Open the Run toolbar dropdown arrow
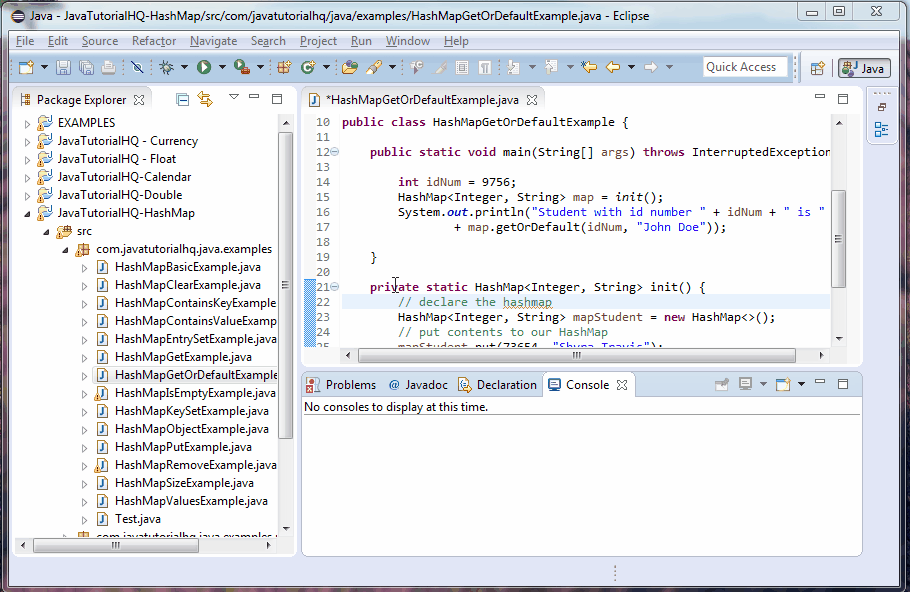Viewport: 910px width, 592px height. coord(221,70)
